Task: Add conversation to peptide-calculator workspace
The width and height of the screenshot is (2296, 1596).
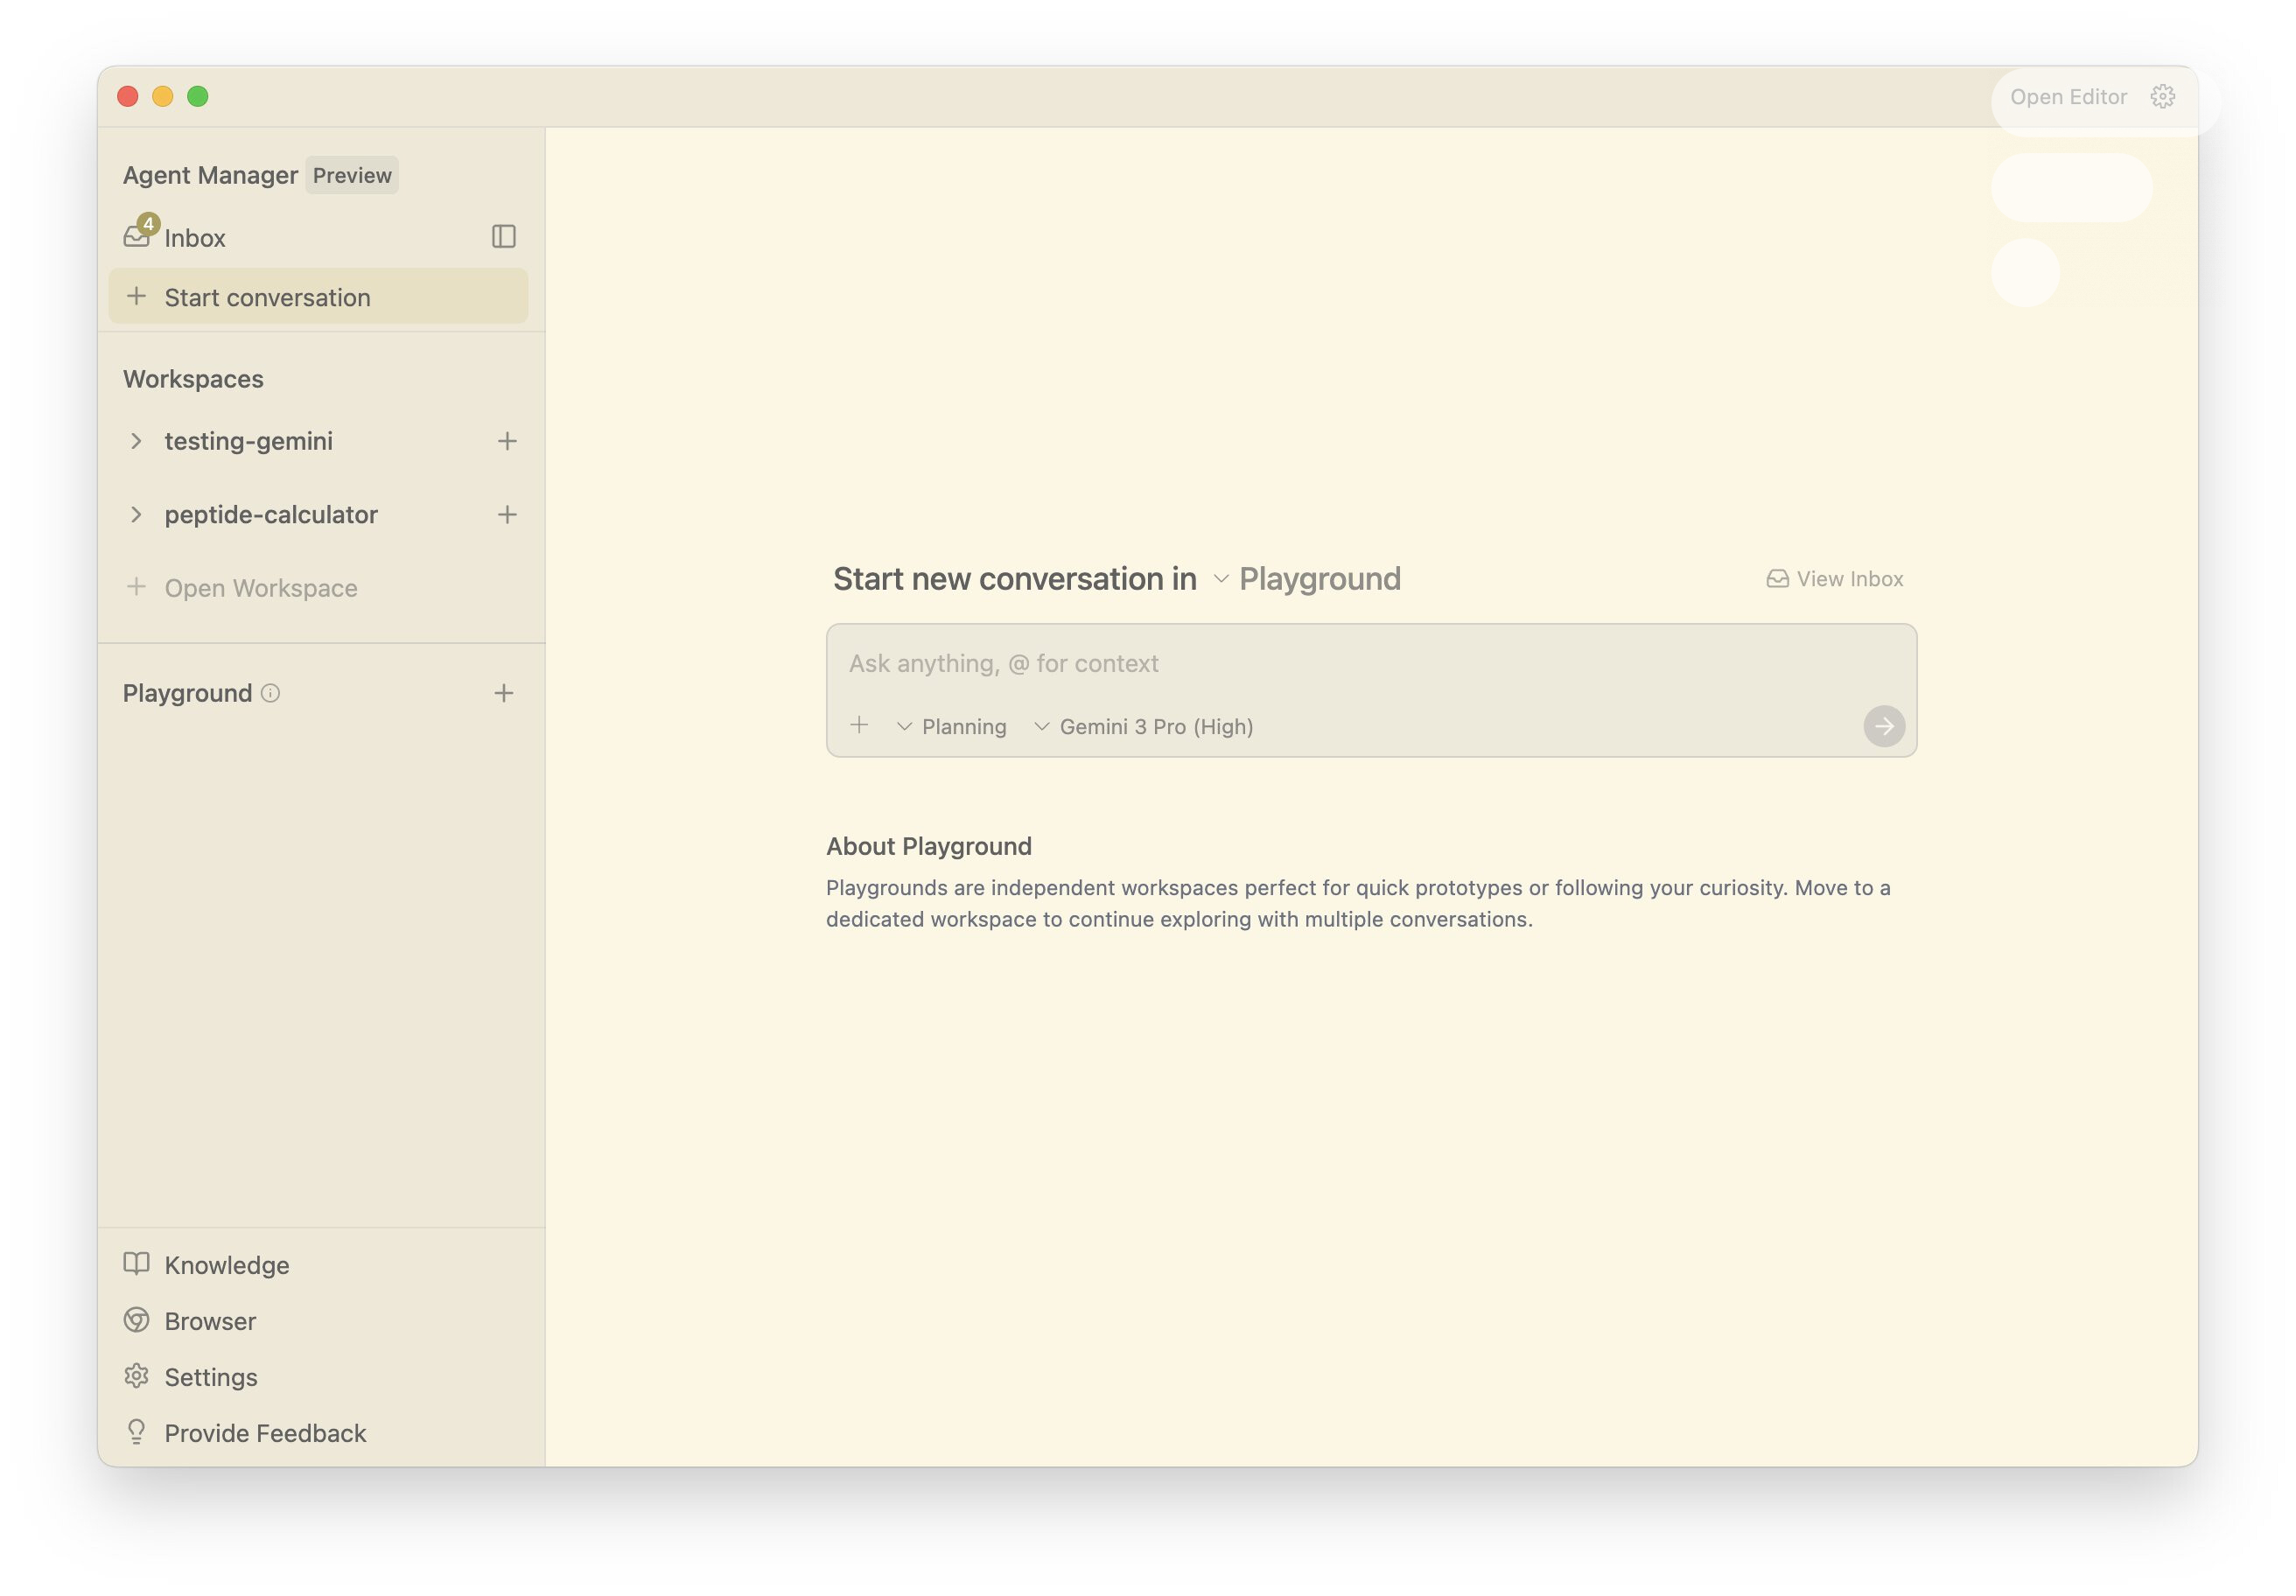Action: pyautogui.click(x=507, y=515)
